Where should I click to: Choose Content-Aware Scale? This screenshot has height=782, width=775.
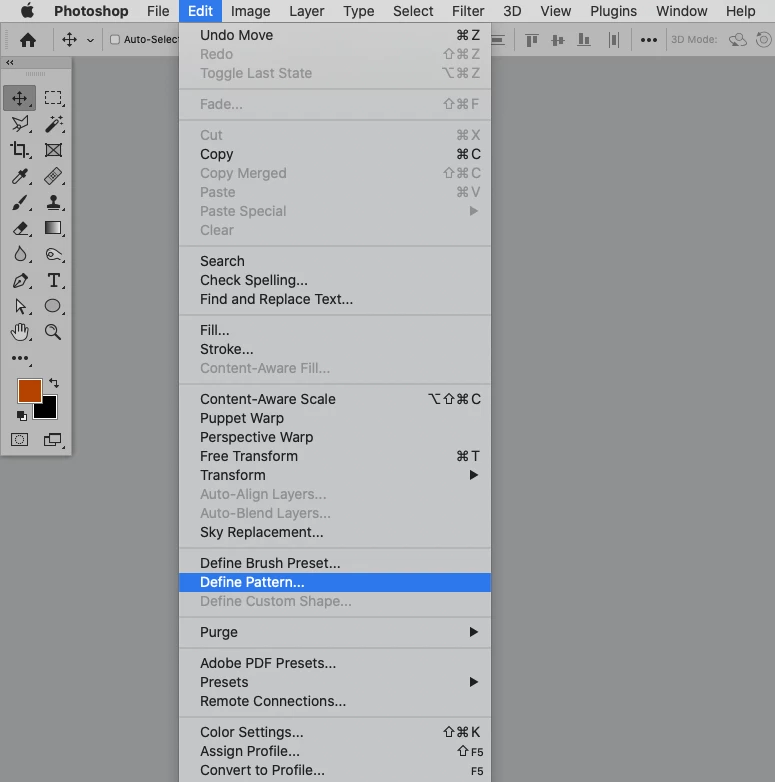click(335, 399)
